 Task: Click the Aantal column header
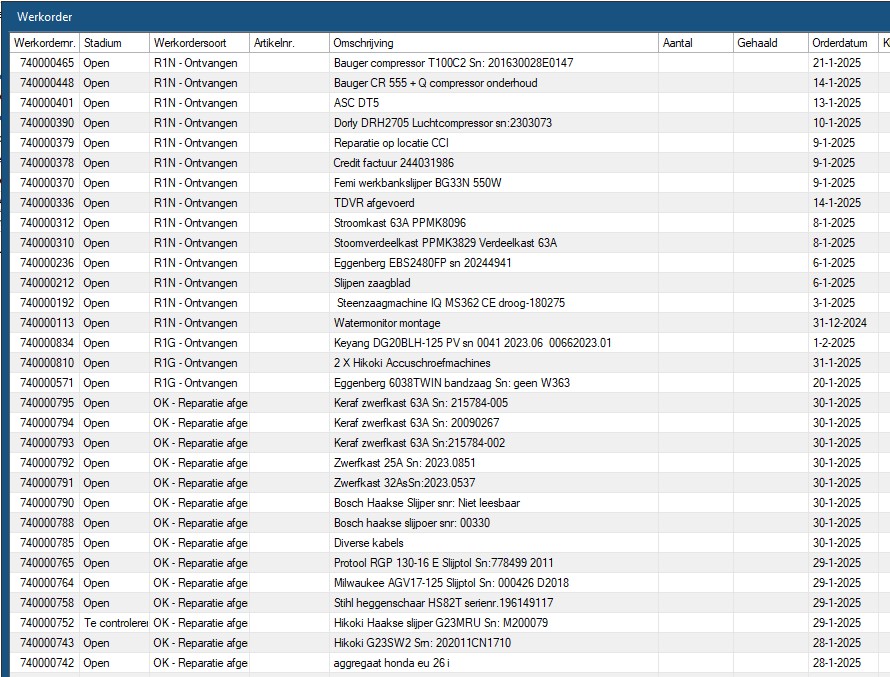click(696, 43)
